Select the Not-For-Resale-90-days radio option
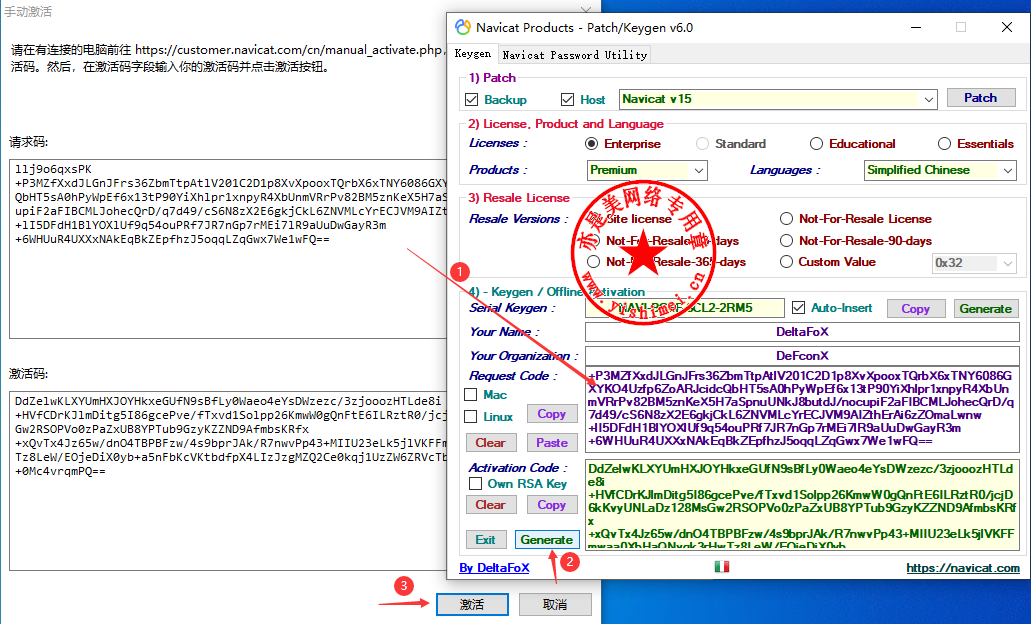Image resolution: width=1031 pixels, height=624 pixels. click(x=786, y=241)
